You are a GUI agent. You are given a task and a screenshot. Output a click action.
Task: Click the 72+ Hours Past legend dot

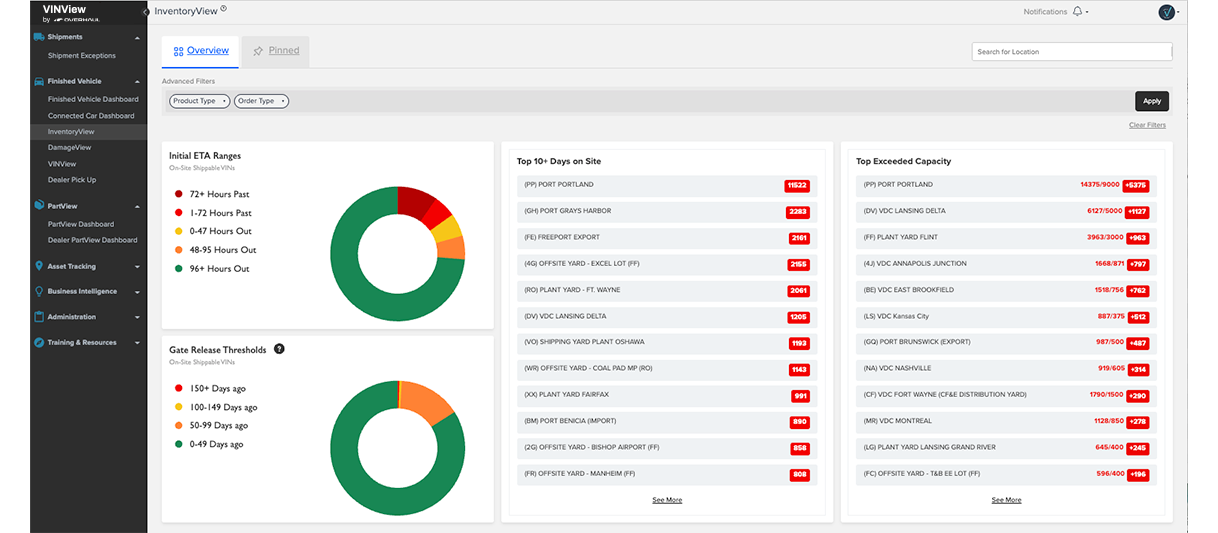coord(178,194)
